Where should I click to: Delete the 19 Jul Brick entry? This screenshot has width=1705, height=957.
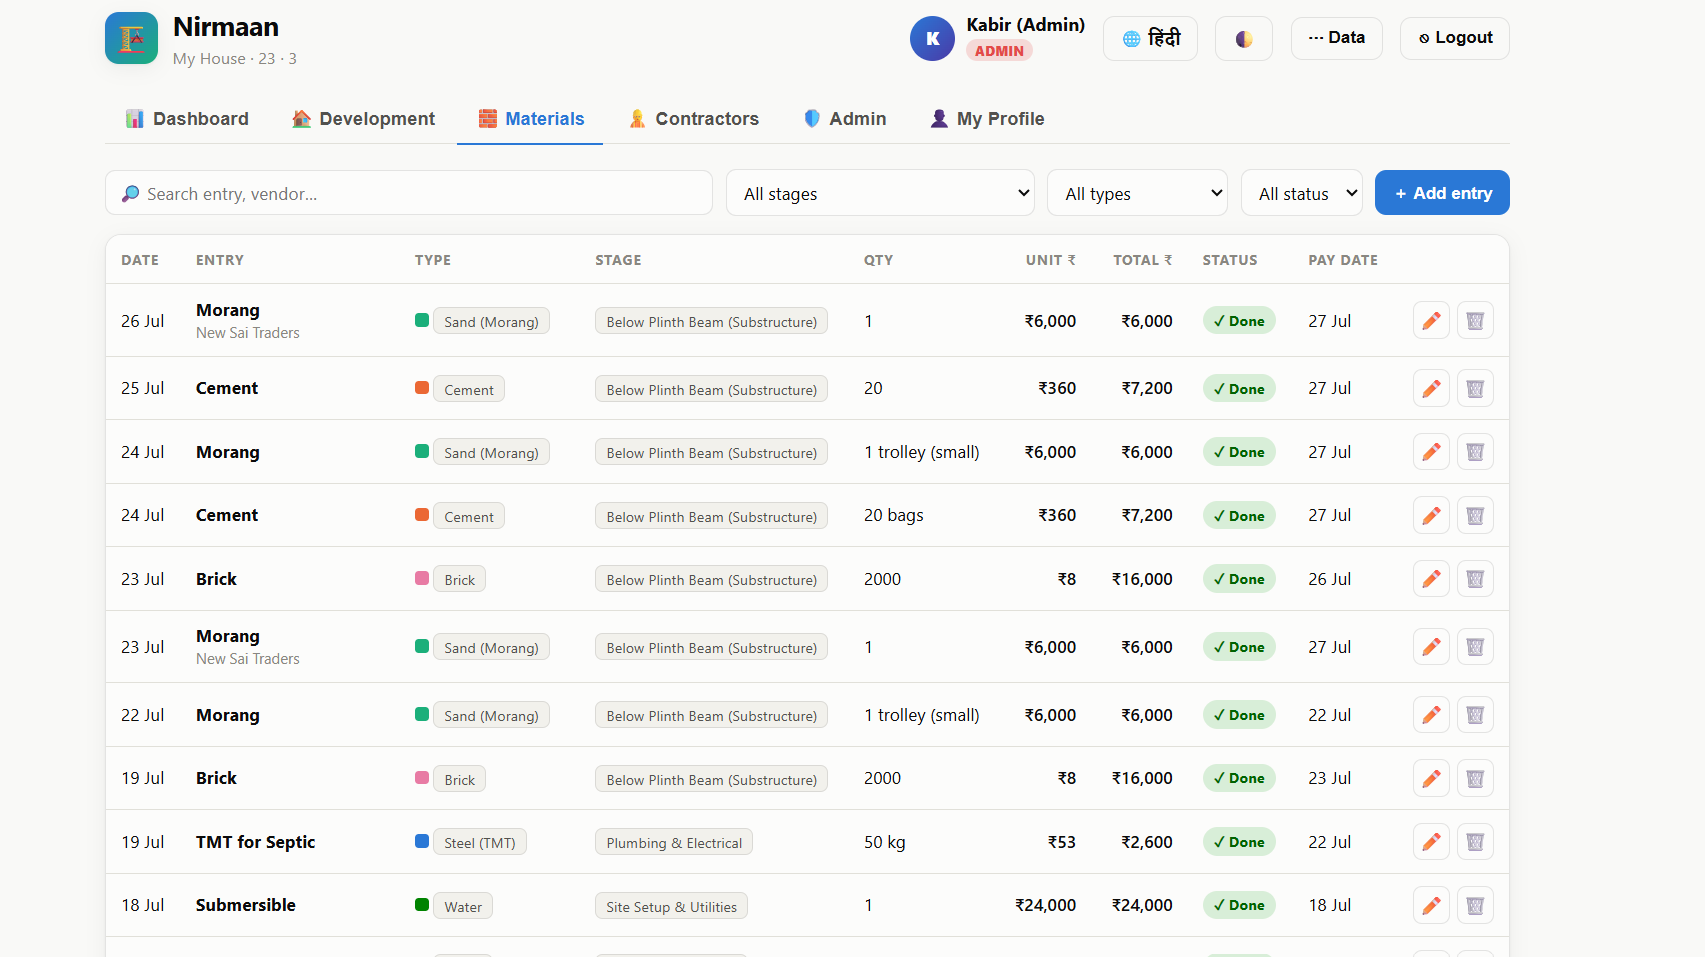[x=1475, y=778]
